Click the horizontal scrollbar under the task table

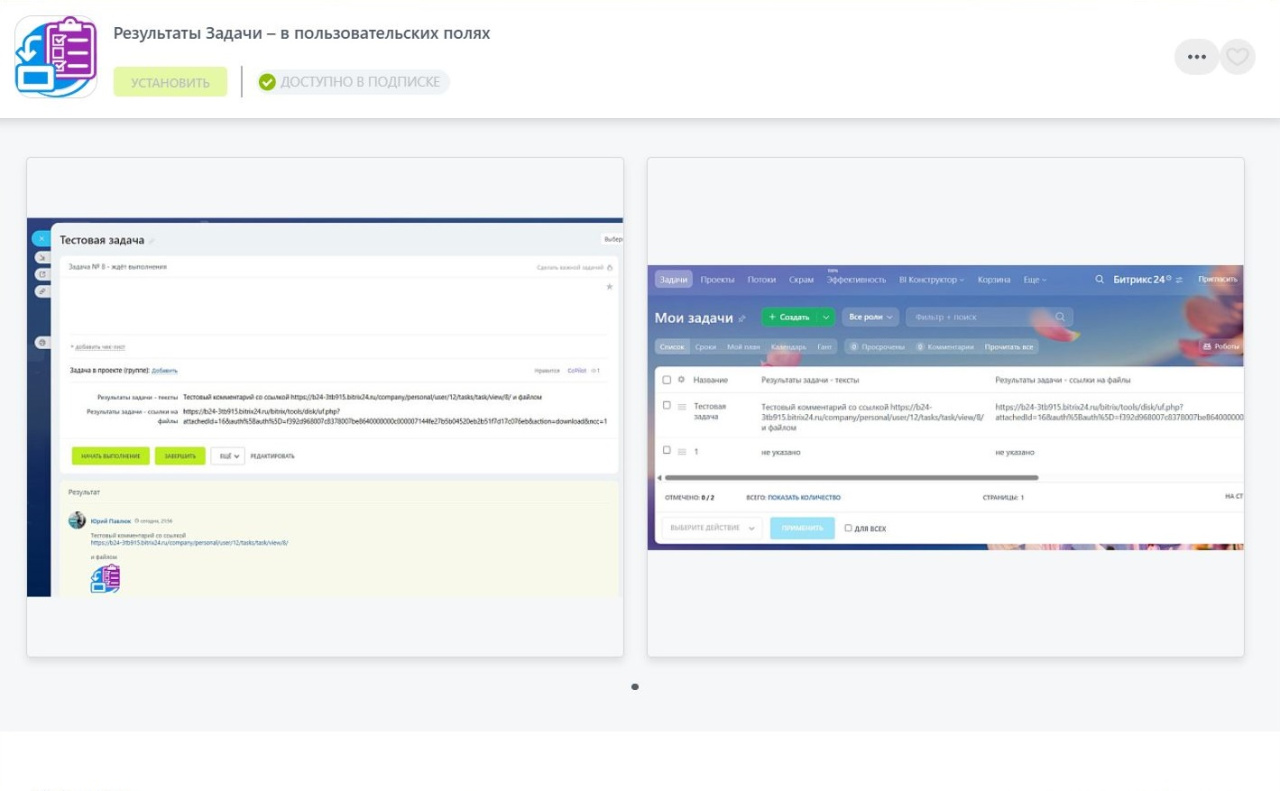850,478
